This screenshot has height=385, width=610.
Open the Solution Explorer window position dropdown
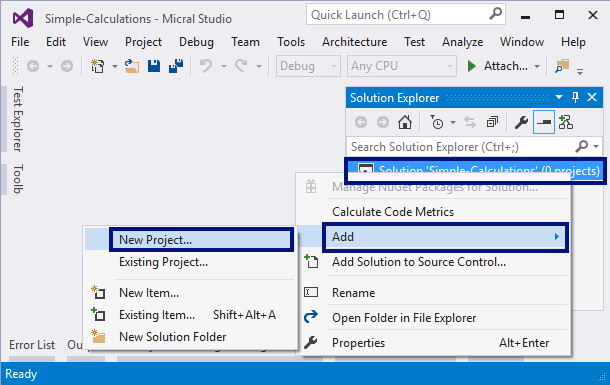click(x=559, y=97)
